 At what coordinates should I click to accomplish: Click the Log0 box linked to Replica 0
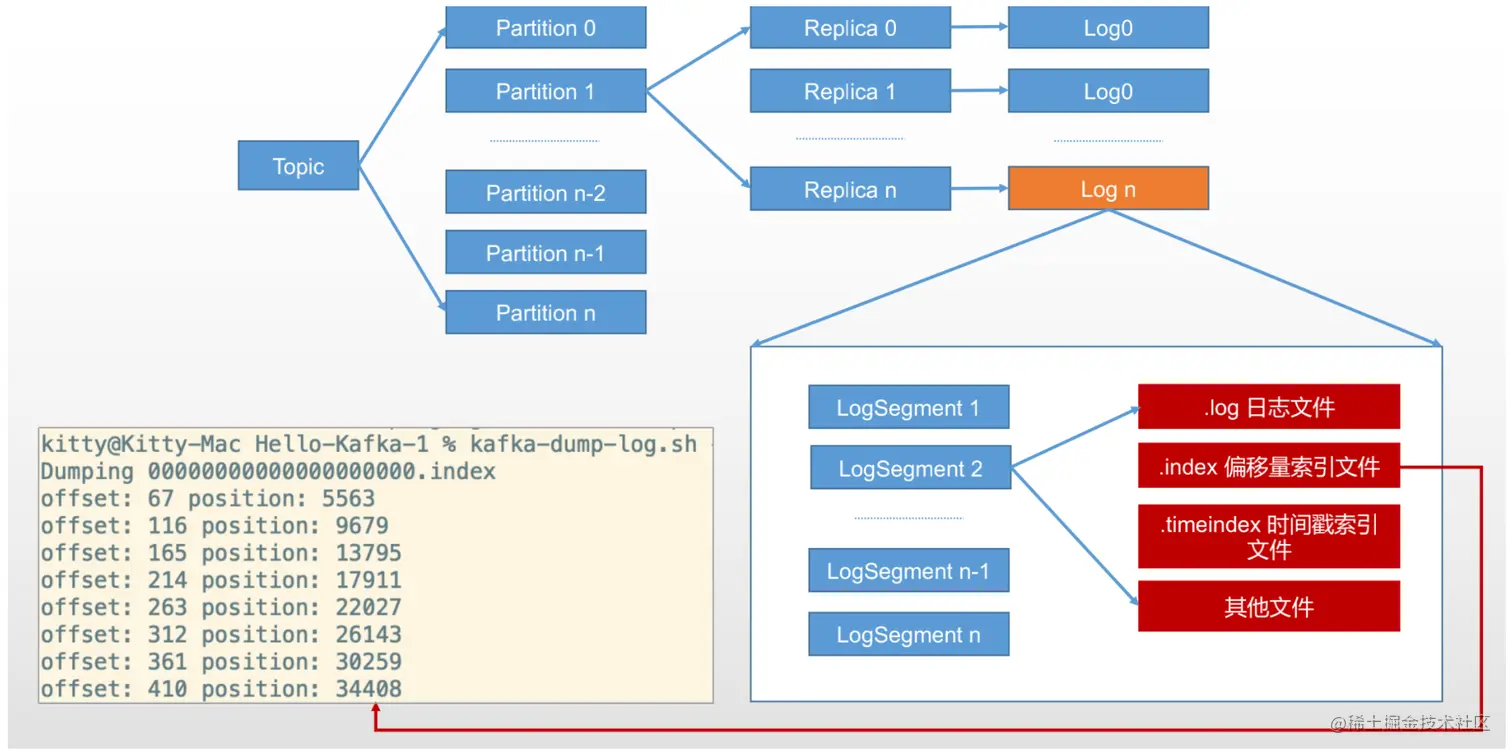1108,28
